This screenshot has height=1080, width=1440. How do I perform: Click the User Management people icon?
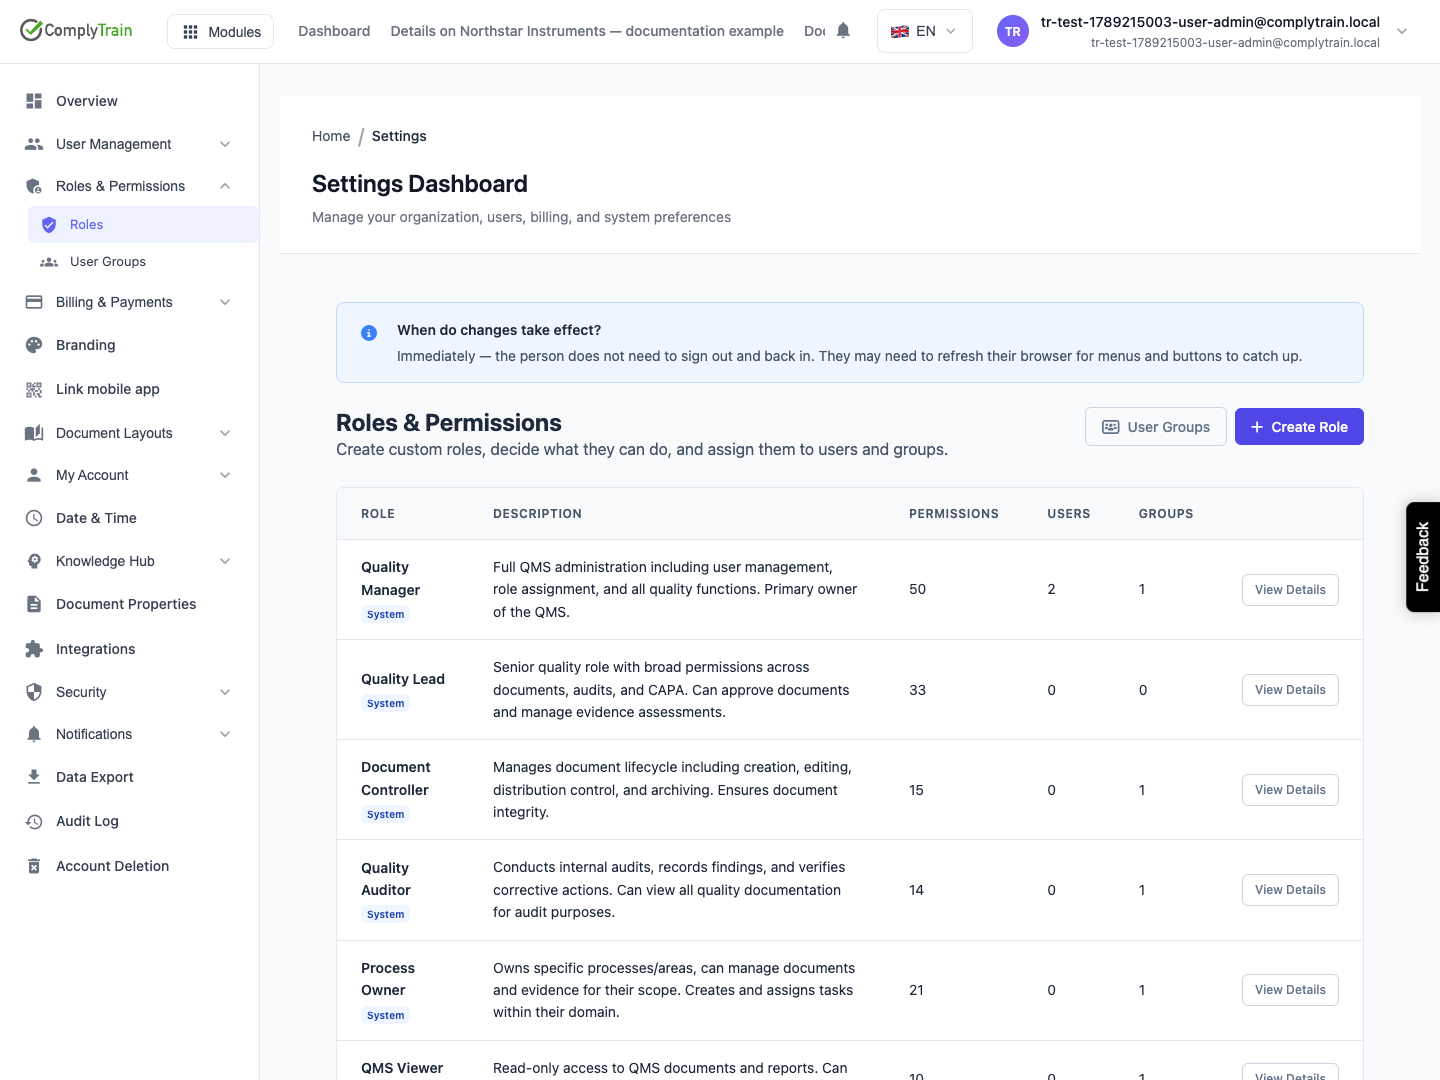pyautogui.click(x=34, y=144)
